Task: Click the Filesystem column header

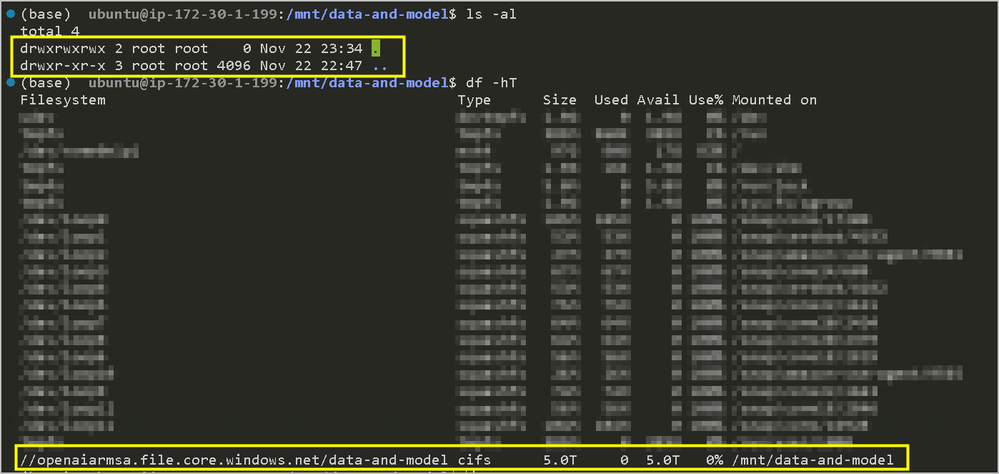Action: [63, 100]
